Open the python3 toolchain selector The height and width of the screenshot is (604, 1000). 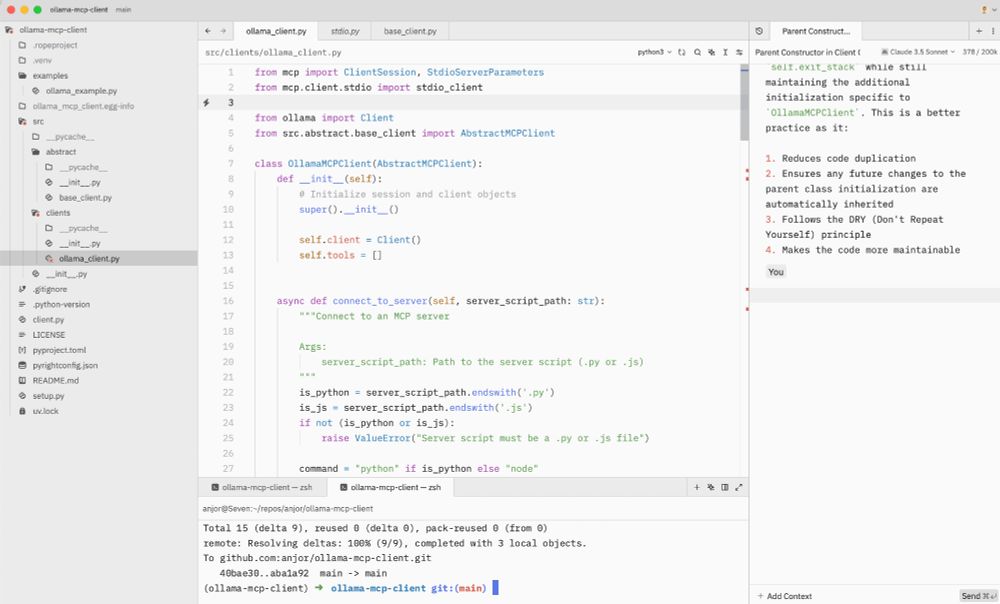[654, 52]
